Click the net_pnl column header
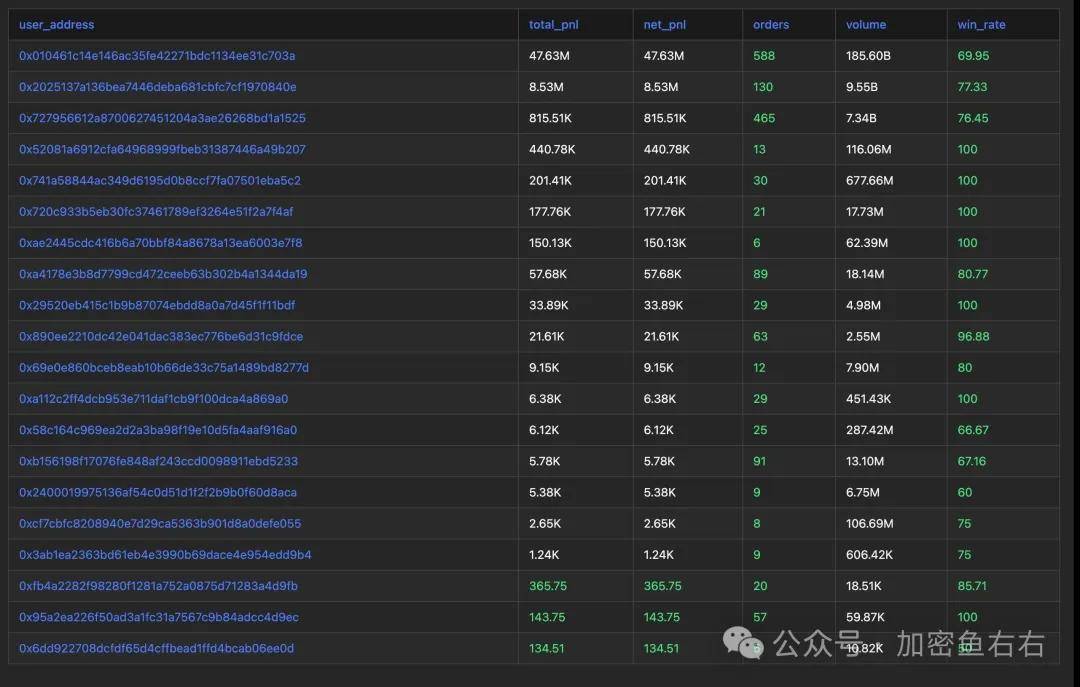 point(664,25)
